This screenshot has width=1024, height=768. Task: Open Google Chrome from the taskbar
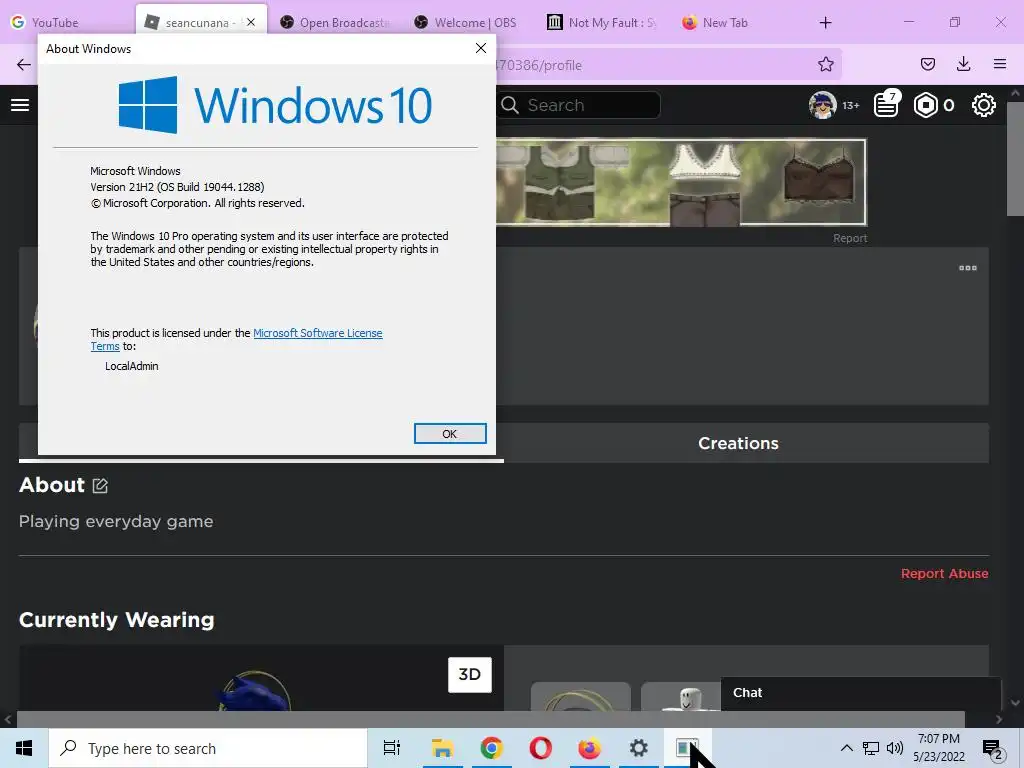pyautogui.click(x=491, y=748)
